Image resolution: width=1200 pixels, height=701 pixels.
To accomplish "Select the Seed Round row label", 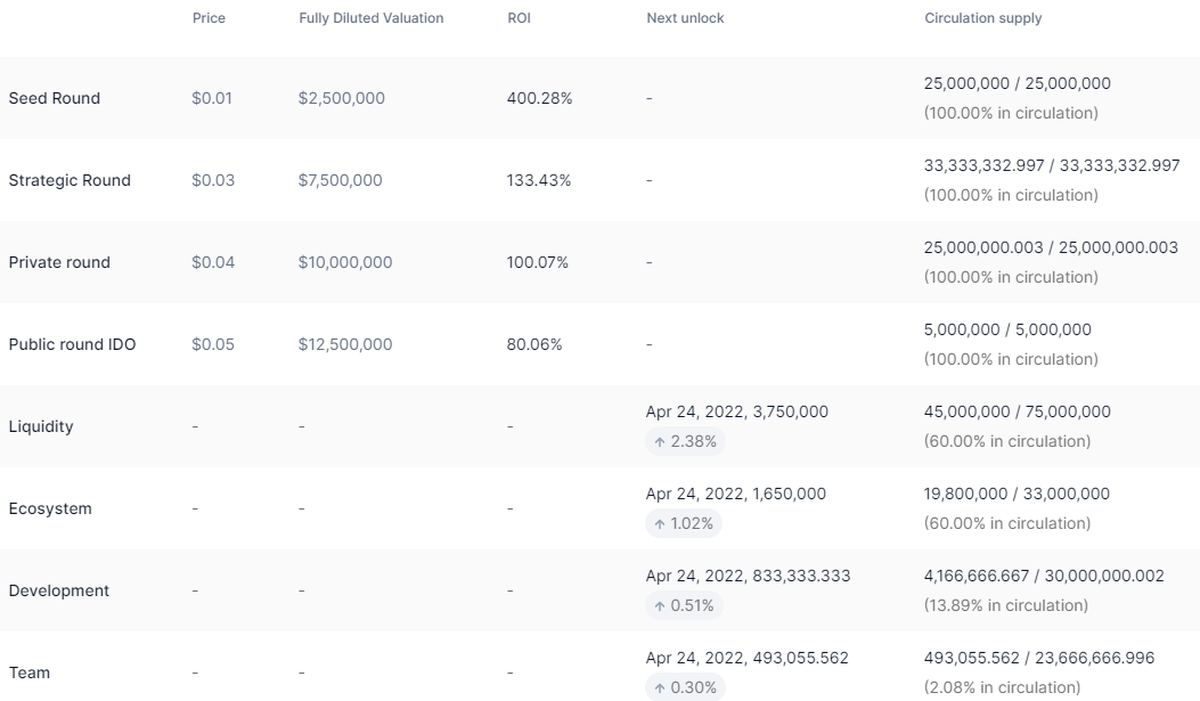I will coord(54,98).
